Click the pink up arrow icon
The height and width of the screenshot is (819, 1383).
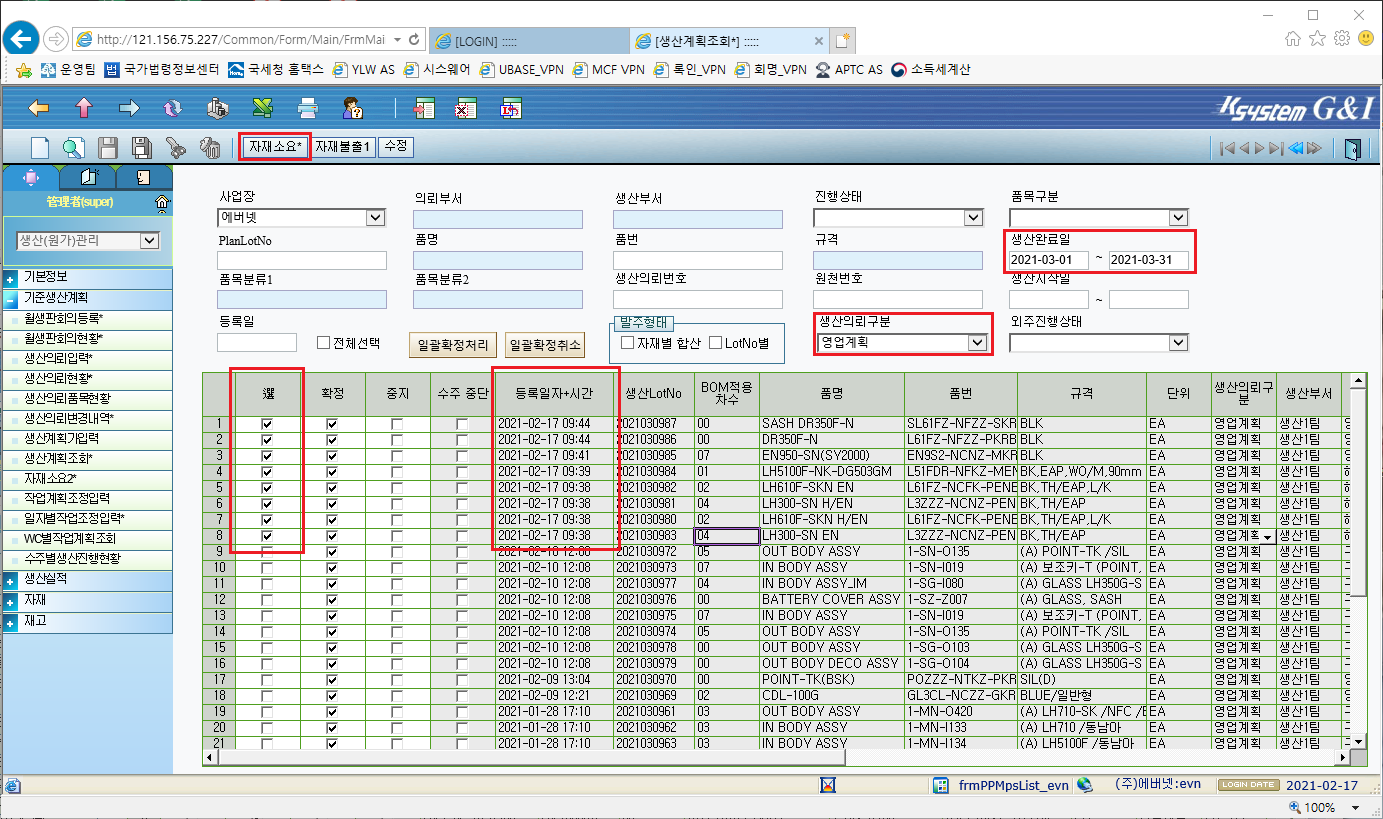coord(84,108)
